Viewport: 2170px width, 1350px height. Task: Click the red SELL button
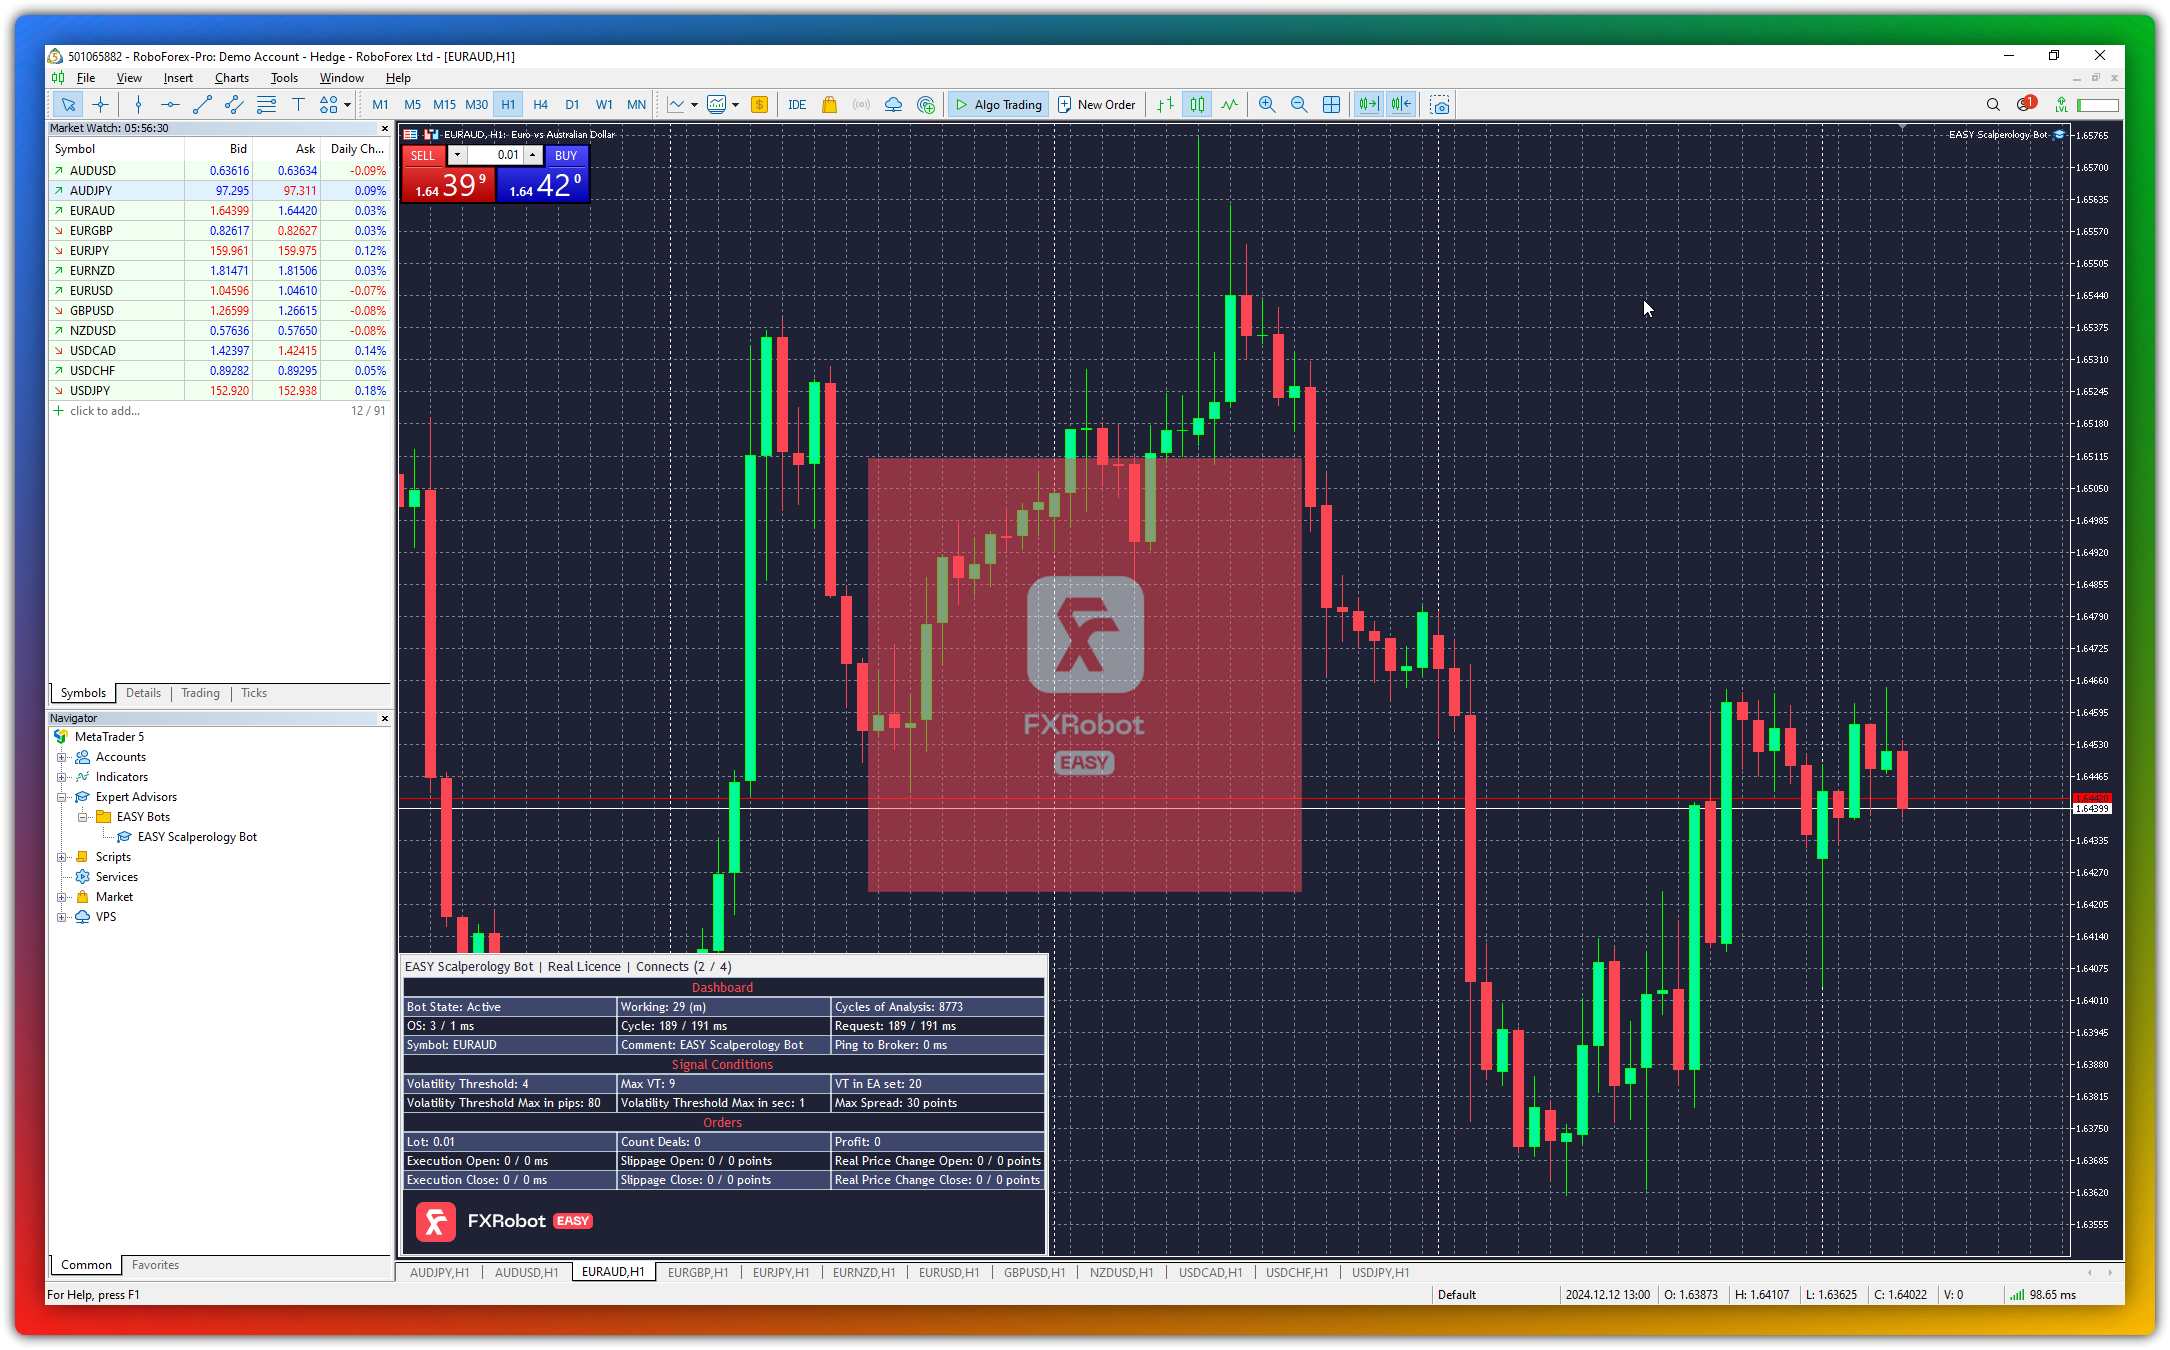423,155
